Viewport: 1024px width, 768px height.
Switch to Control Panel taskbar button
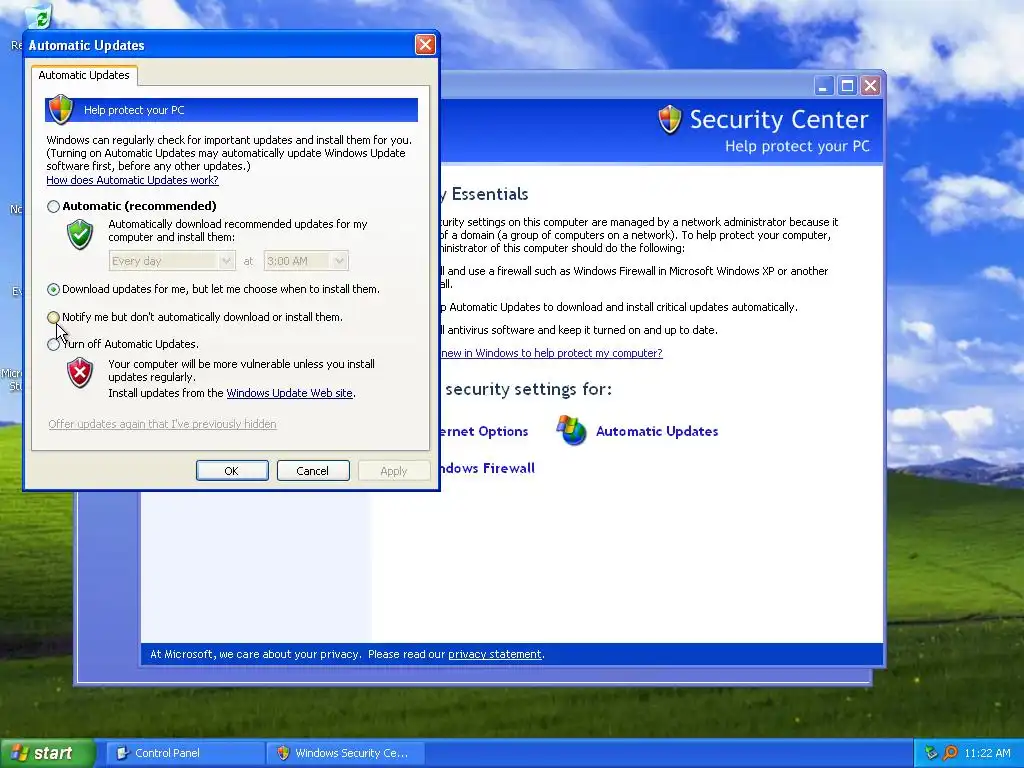click(x=185, y=753)
